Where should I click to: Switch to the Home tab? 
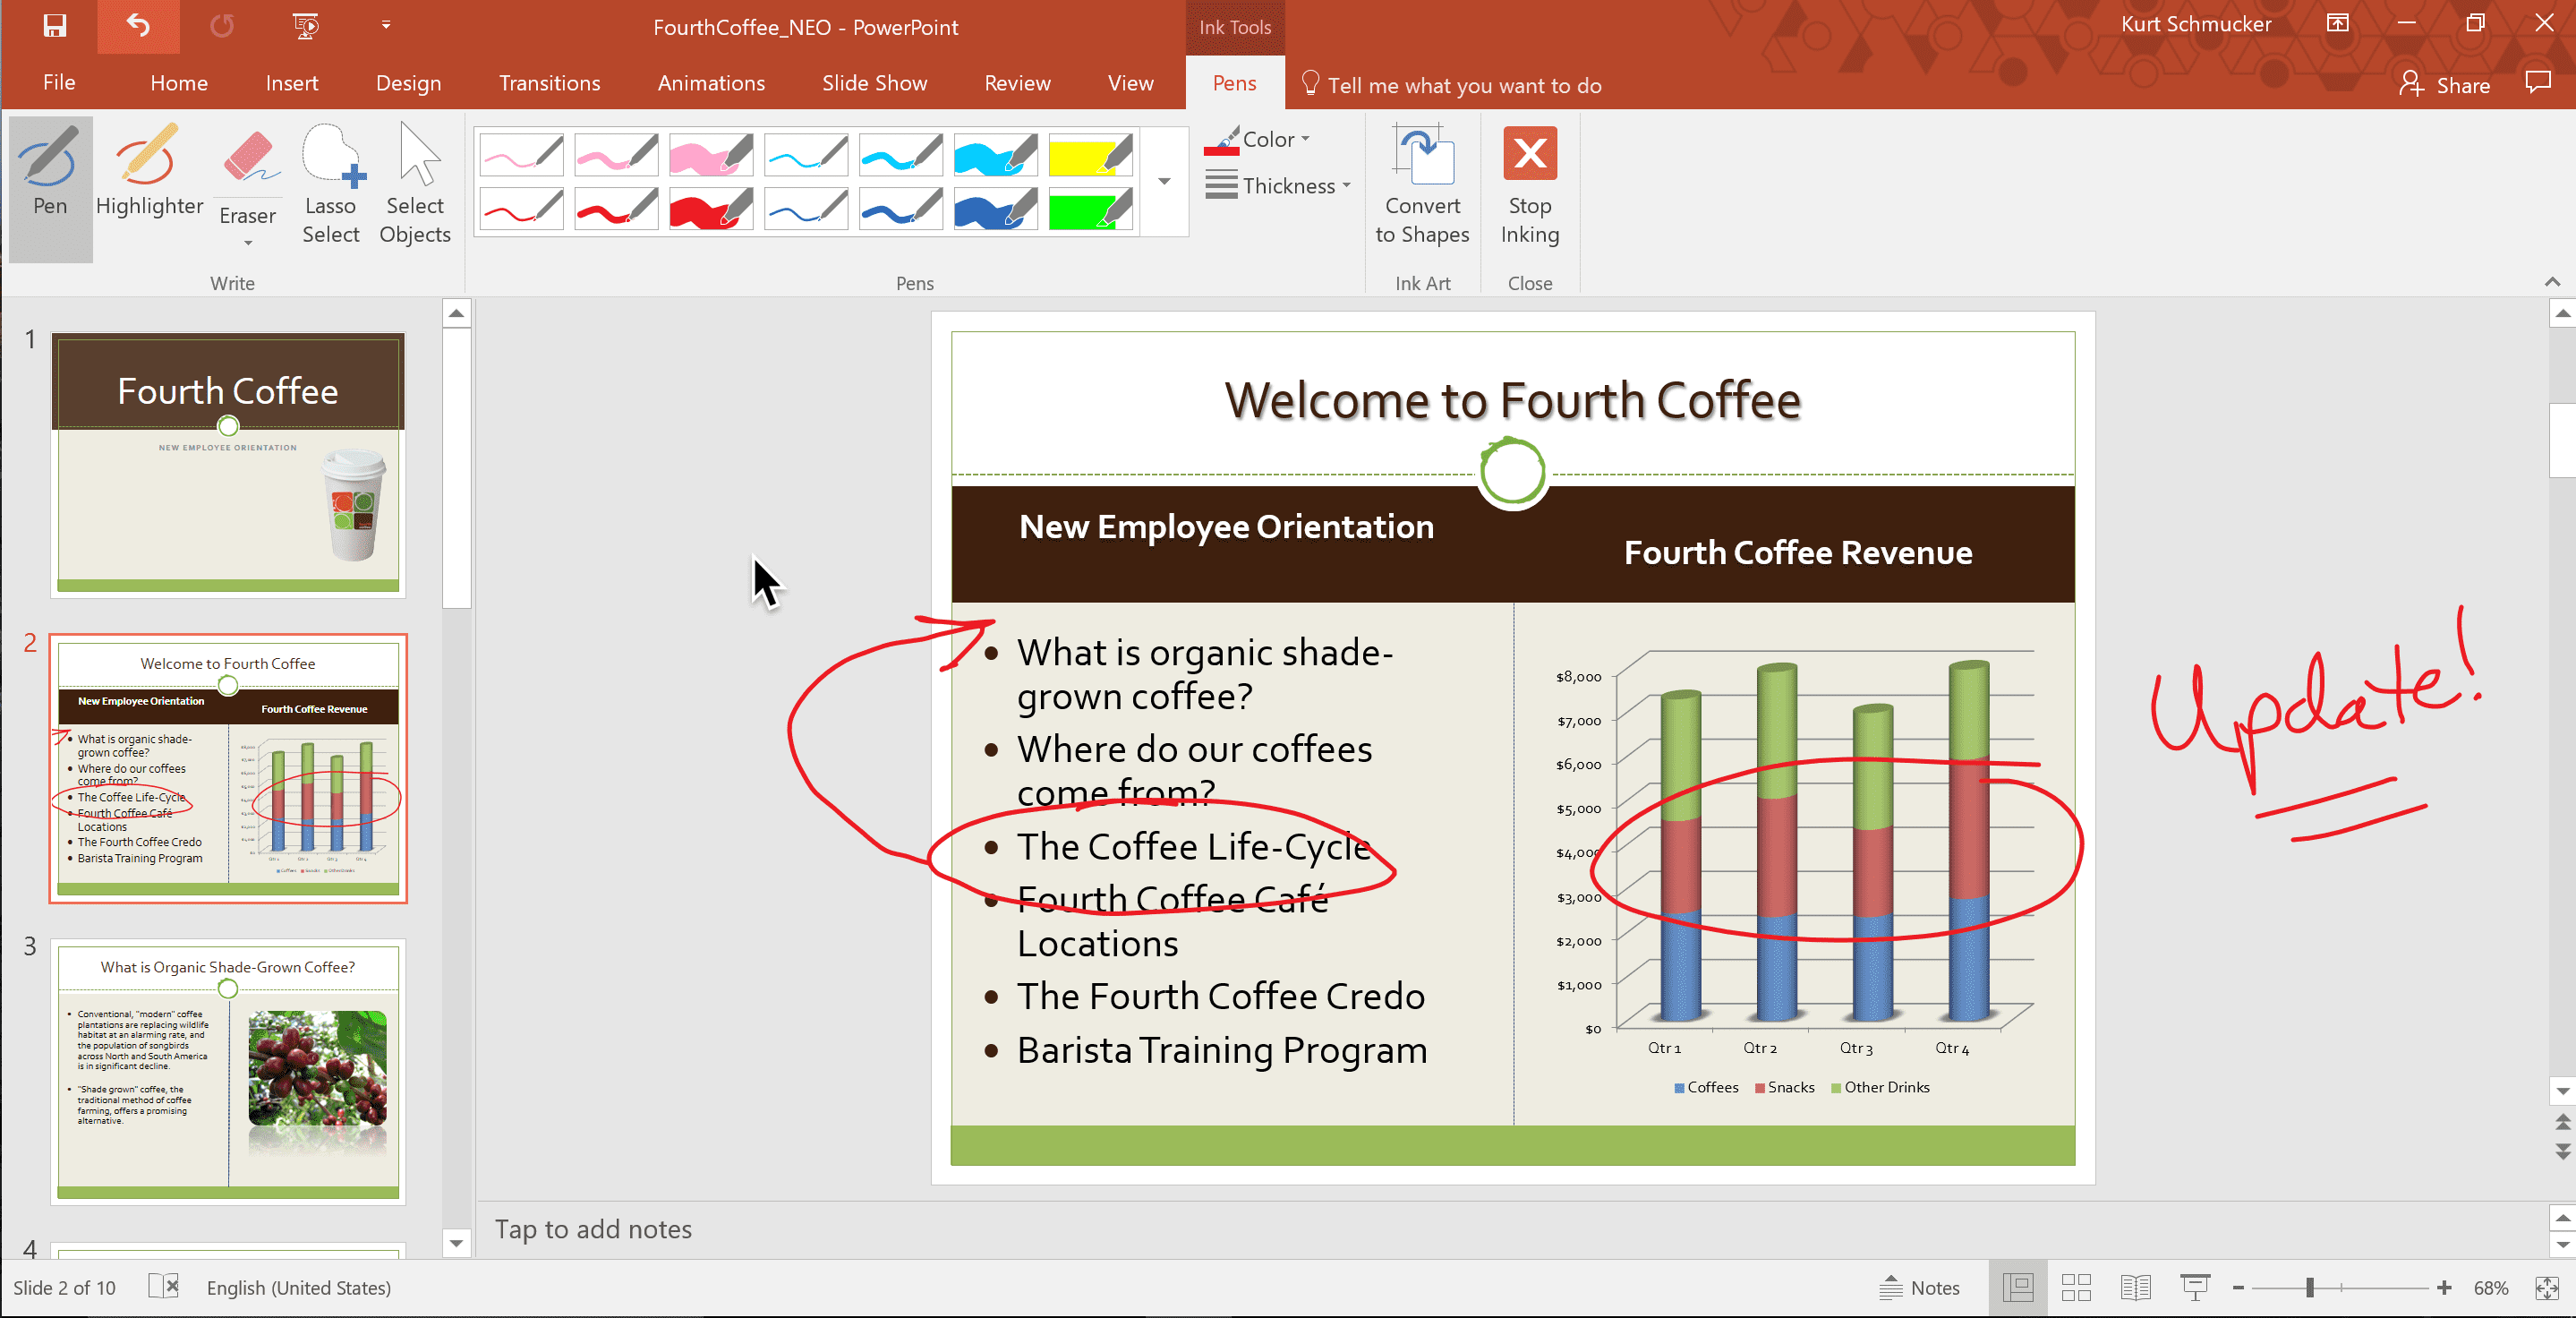pos(179,83)
